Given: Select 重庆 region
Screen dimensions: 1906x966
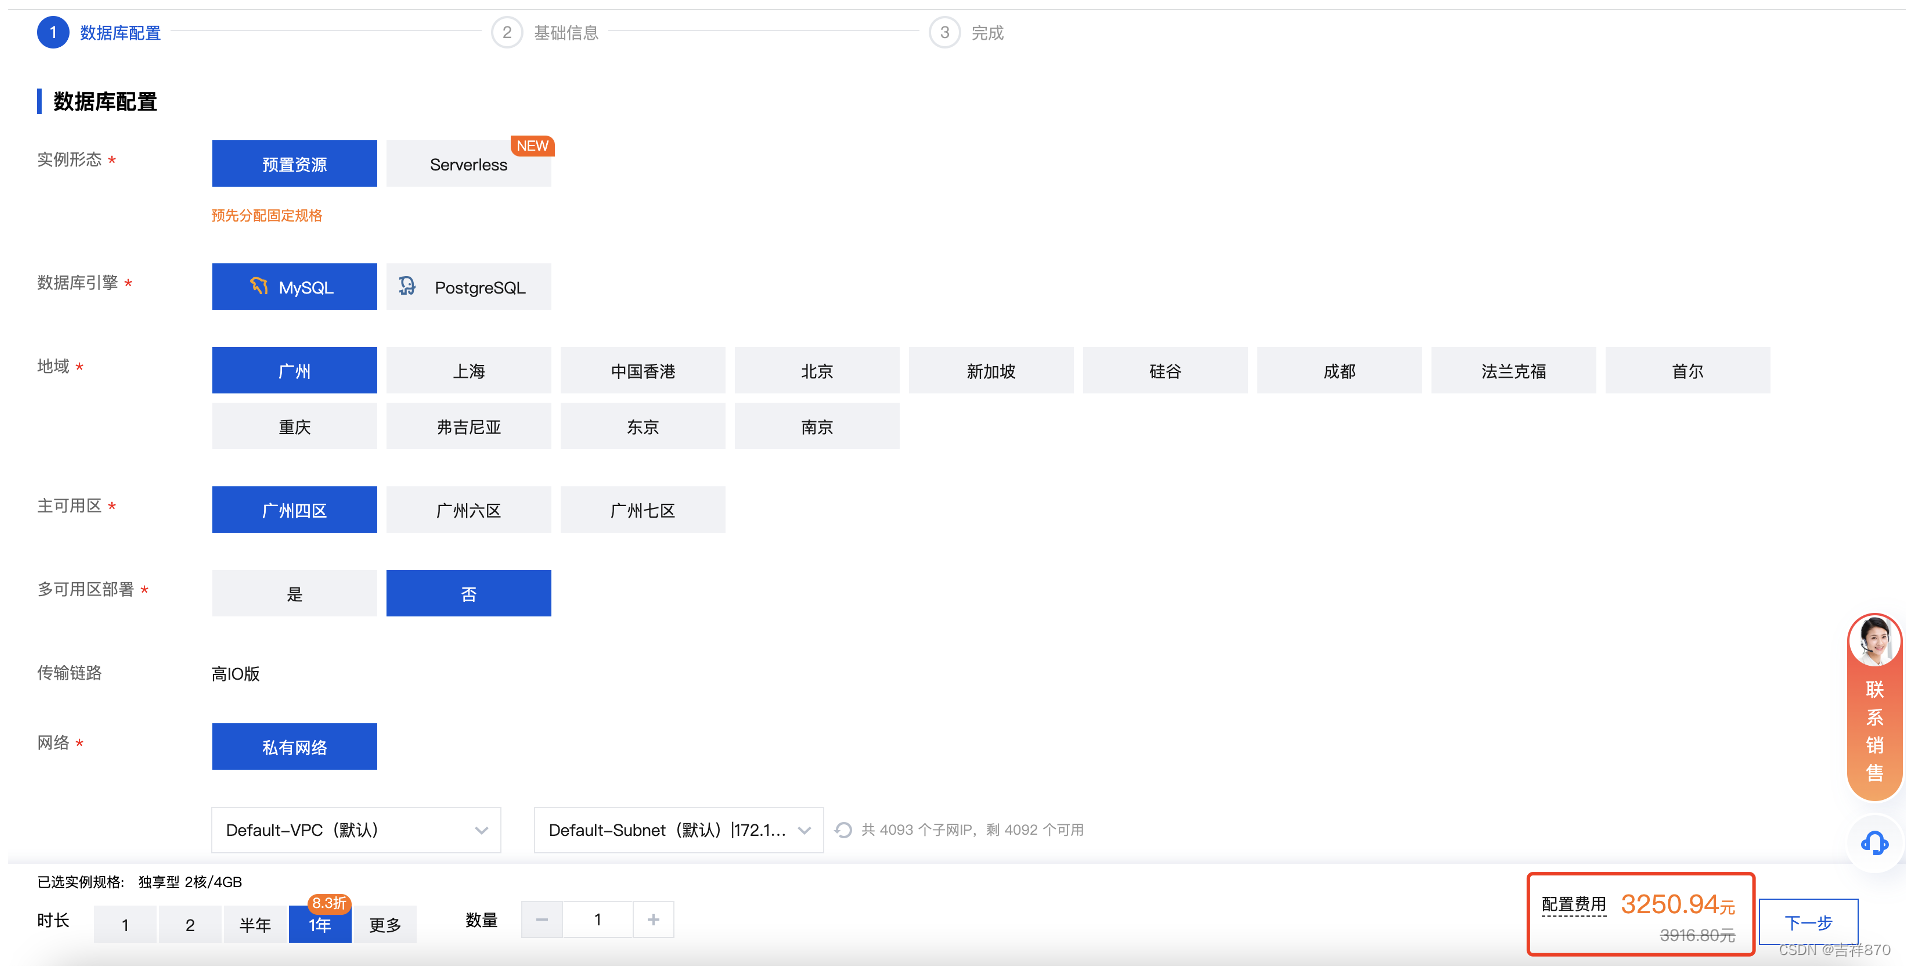Looking at the screenshot, I should [294, 427].
